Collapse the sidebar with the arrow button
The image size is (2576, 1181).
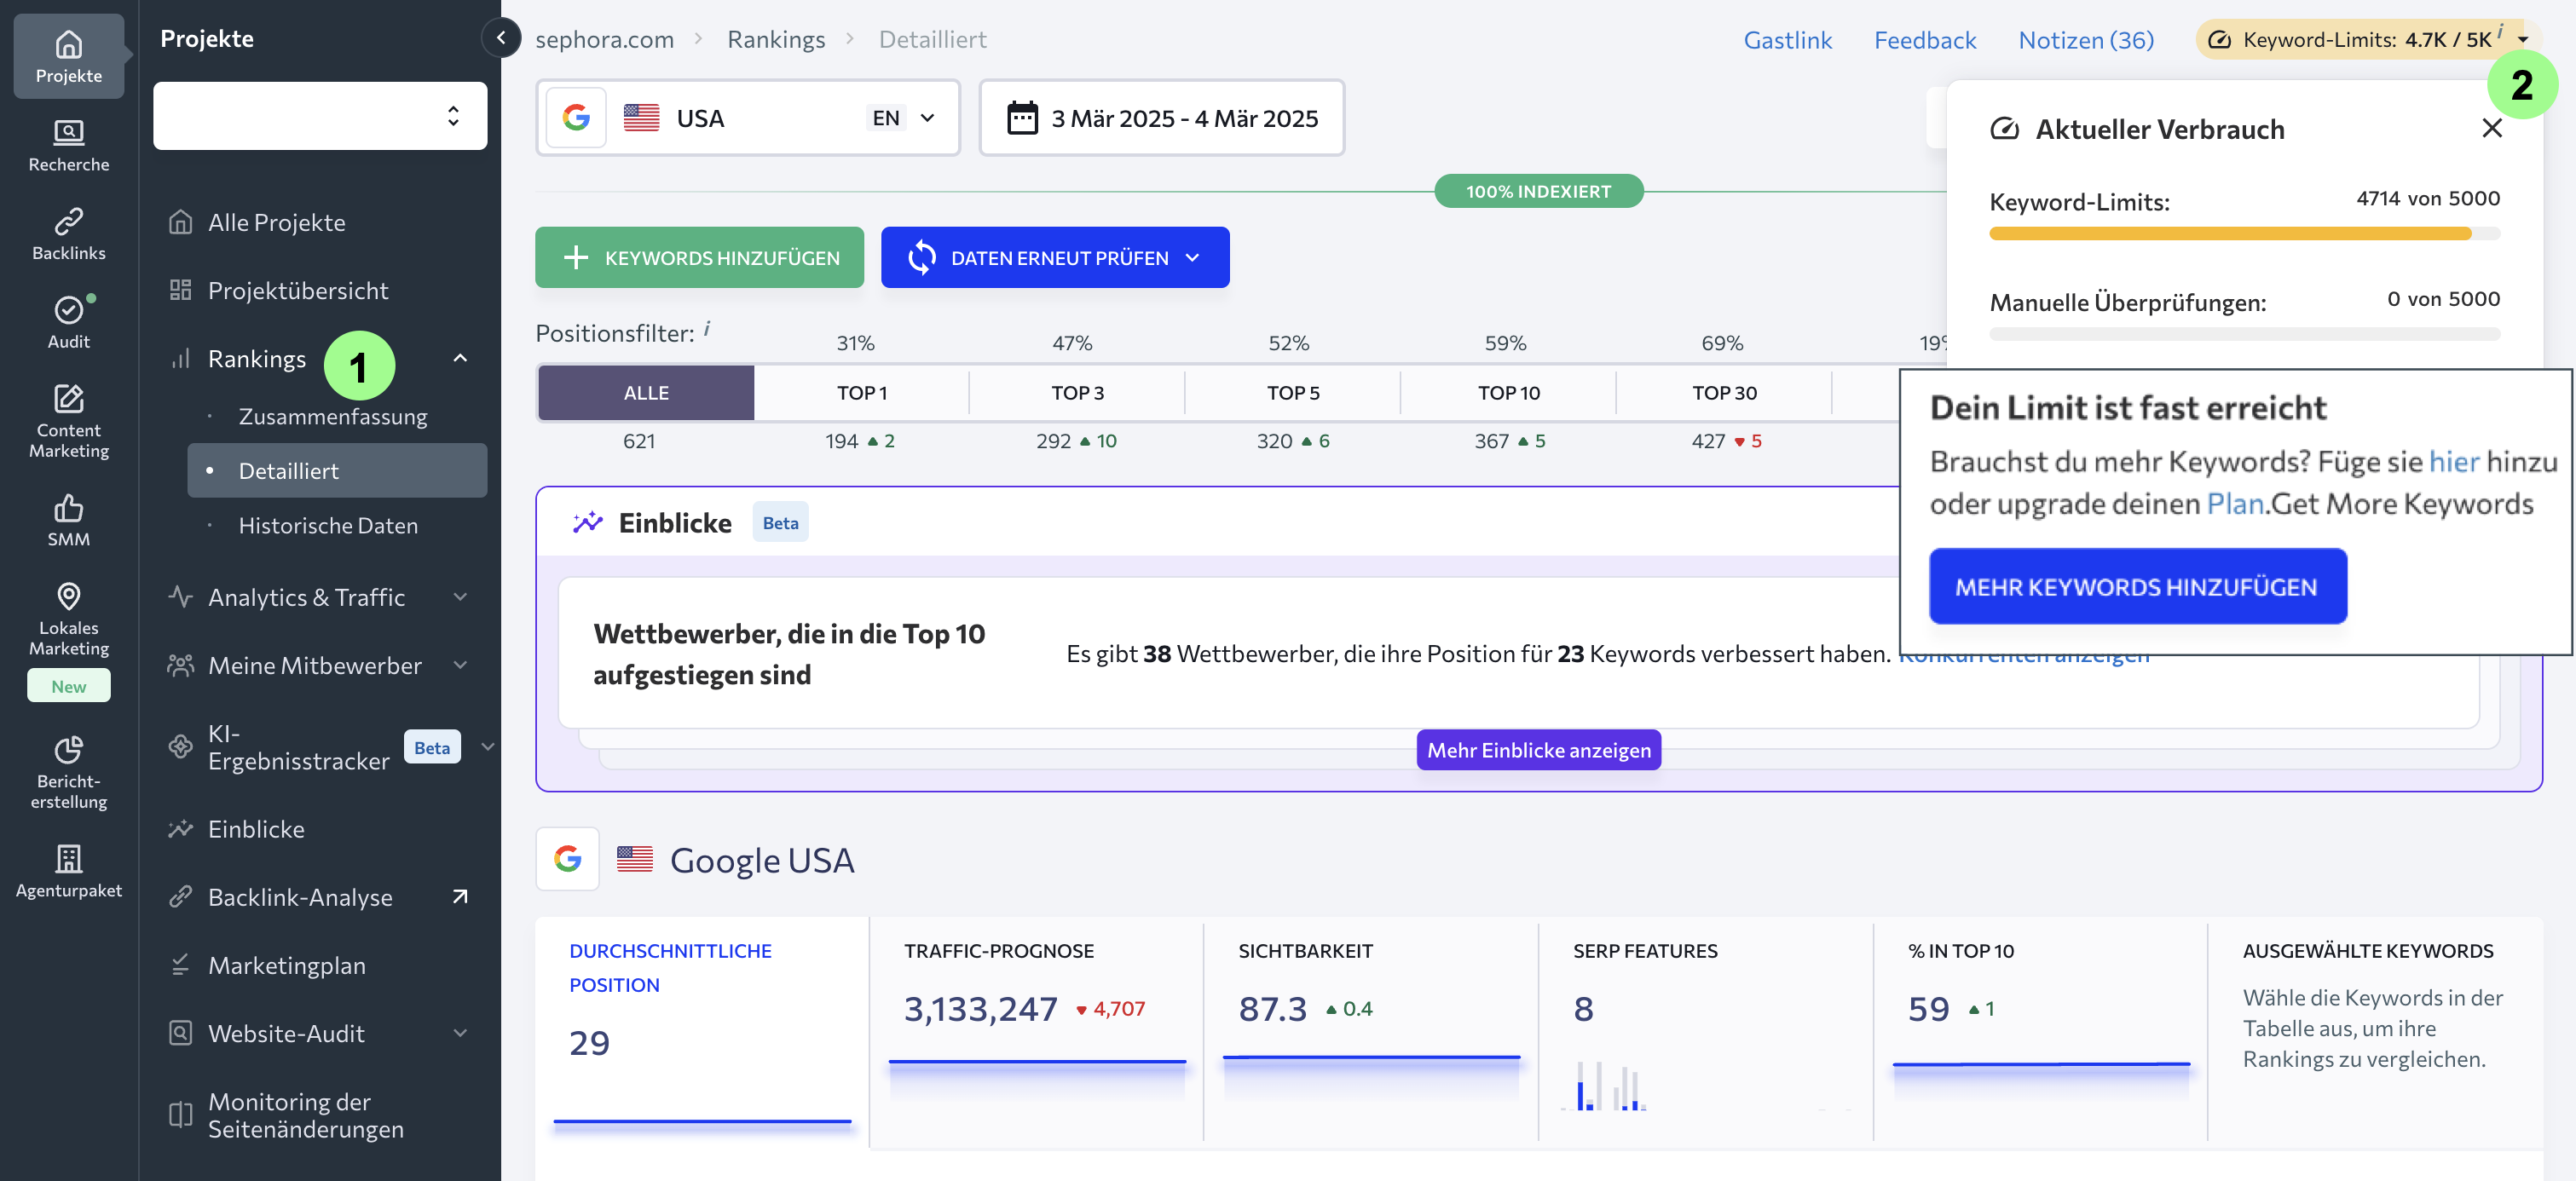tap(501, 38)
